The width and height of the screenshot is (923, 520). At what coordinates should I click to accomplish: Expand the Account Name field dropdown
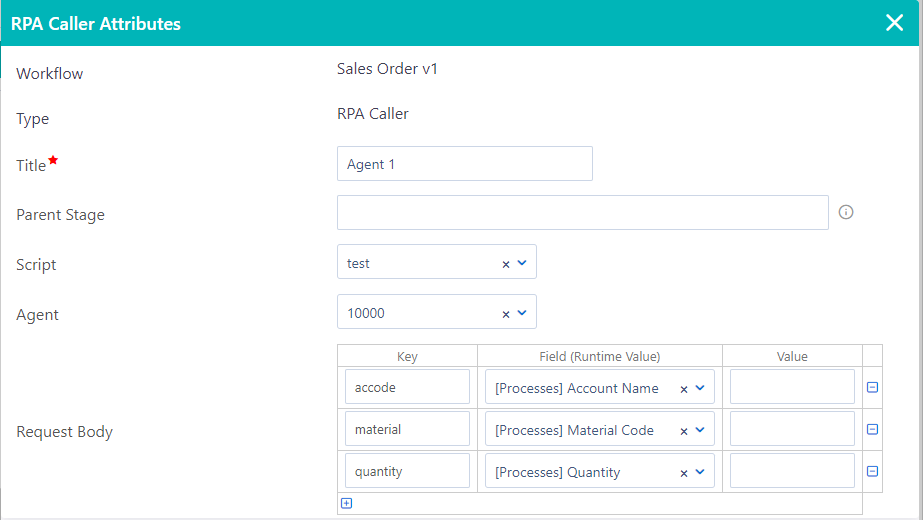click(700, 387)
